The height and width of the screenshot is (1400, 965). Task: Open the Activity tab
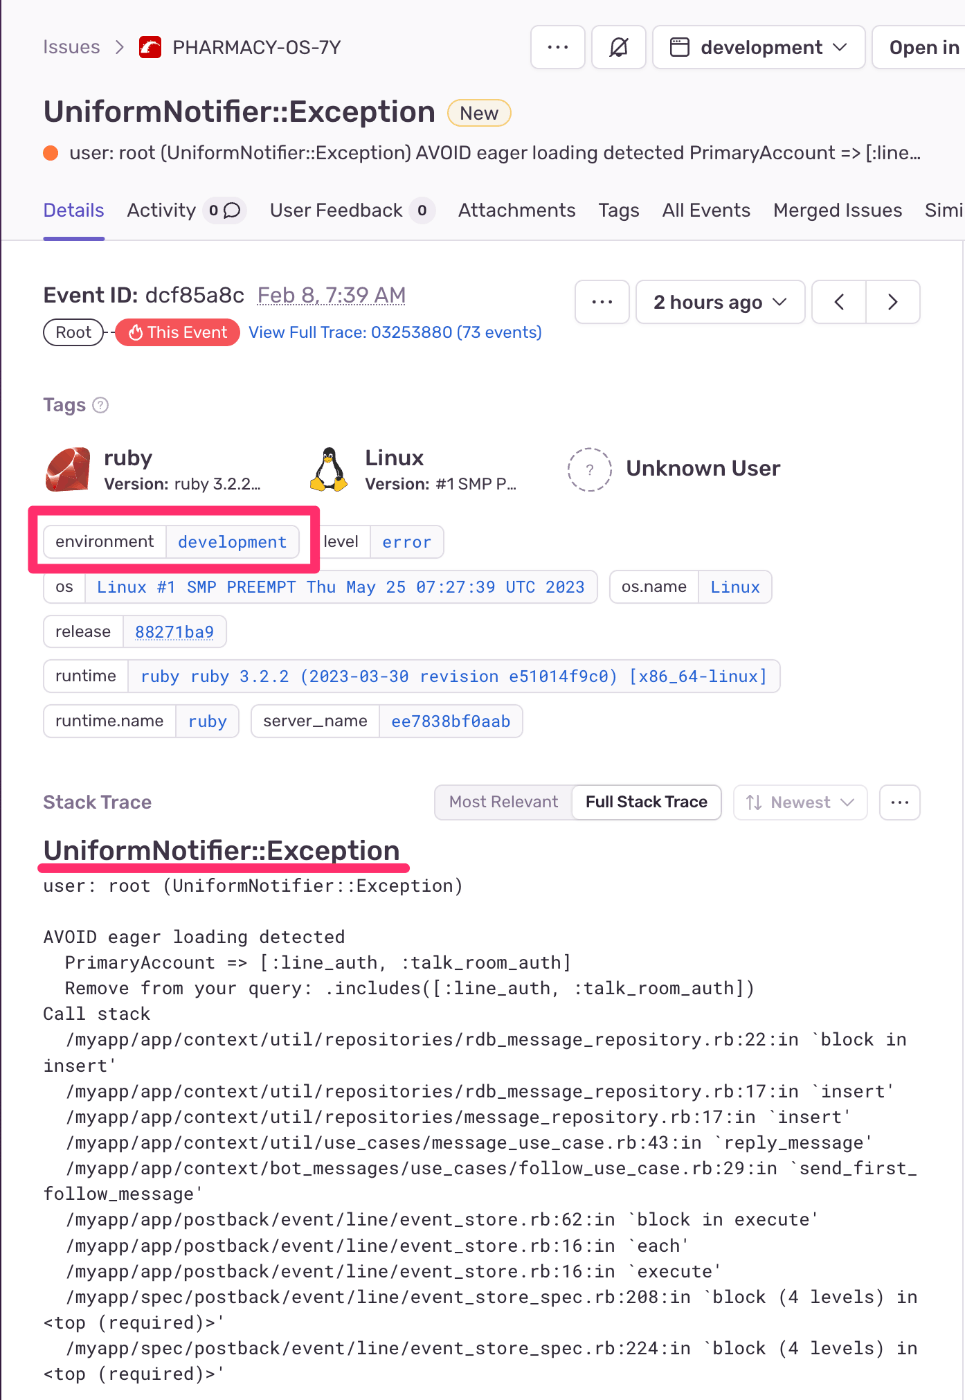161,210
